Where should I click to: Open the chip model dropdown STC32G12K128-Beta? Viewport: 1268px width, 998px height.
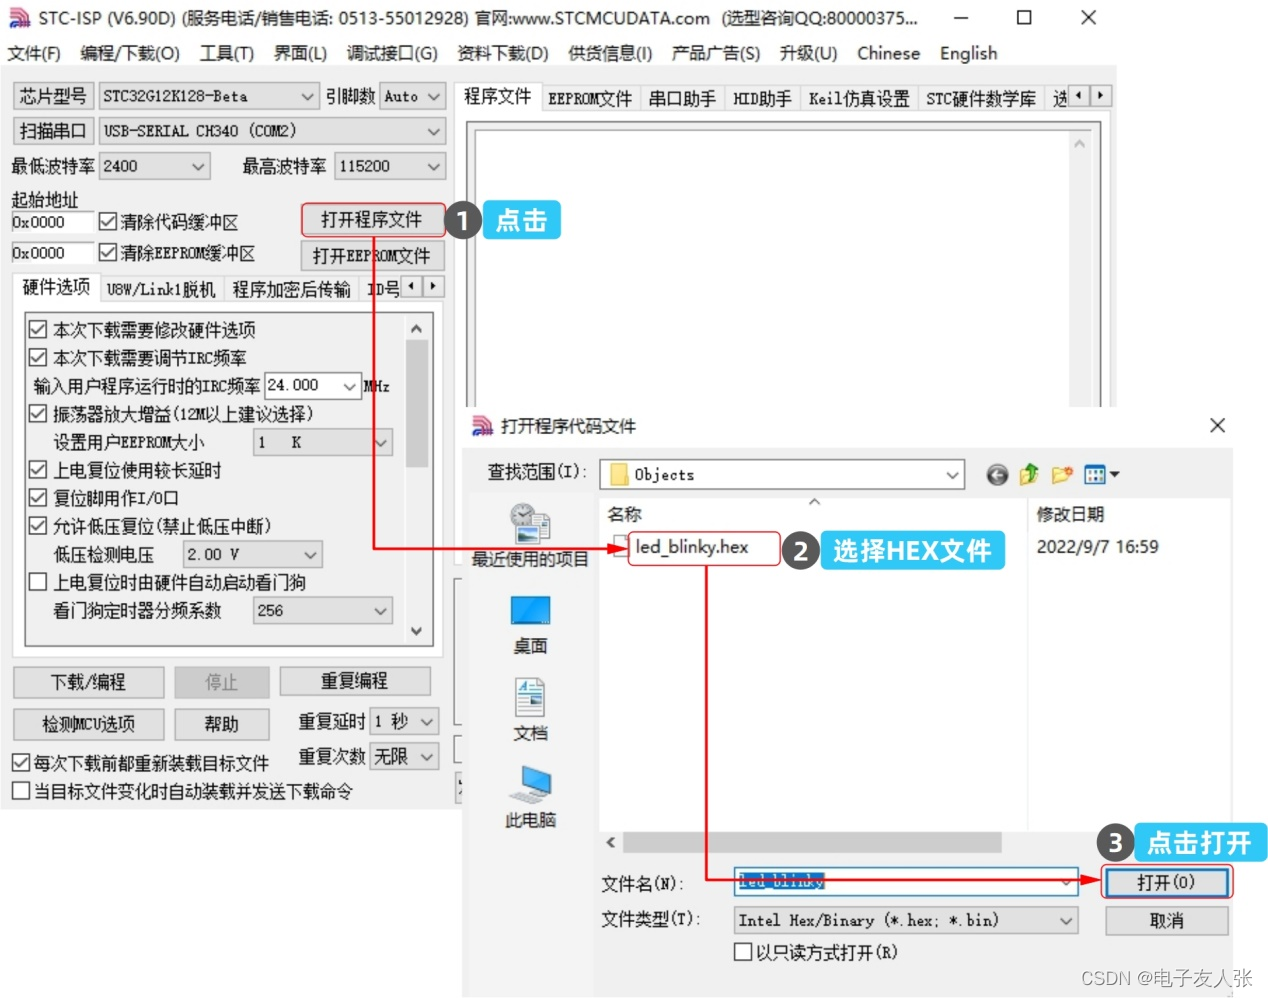(208, 96)
